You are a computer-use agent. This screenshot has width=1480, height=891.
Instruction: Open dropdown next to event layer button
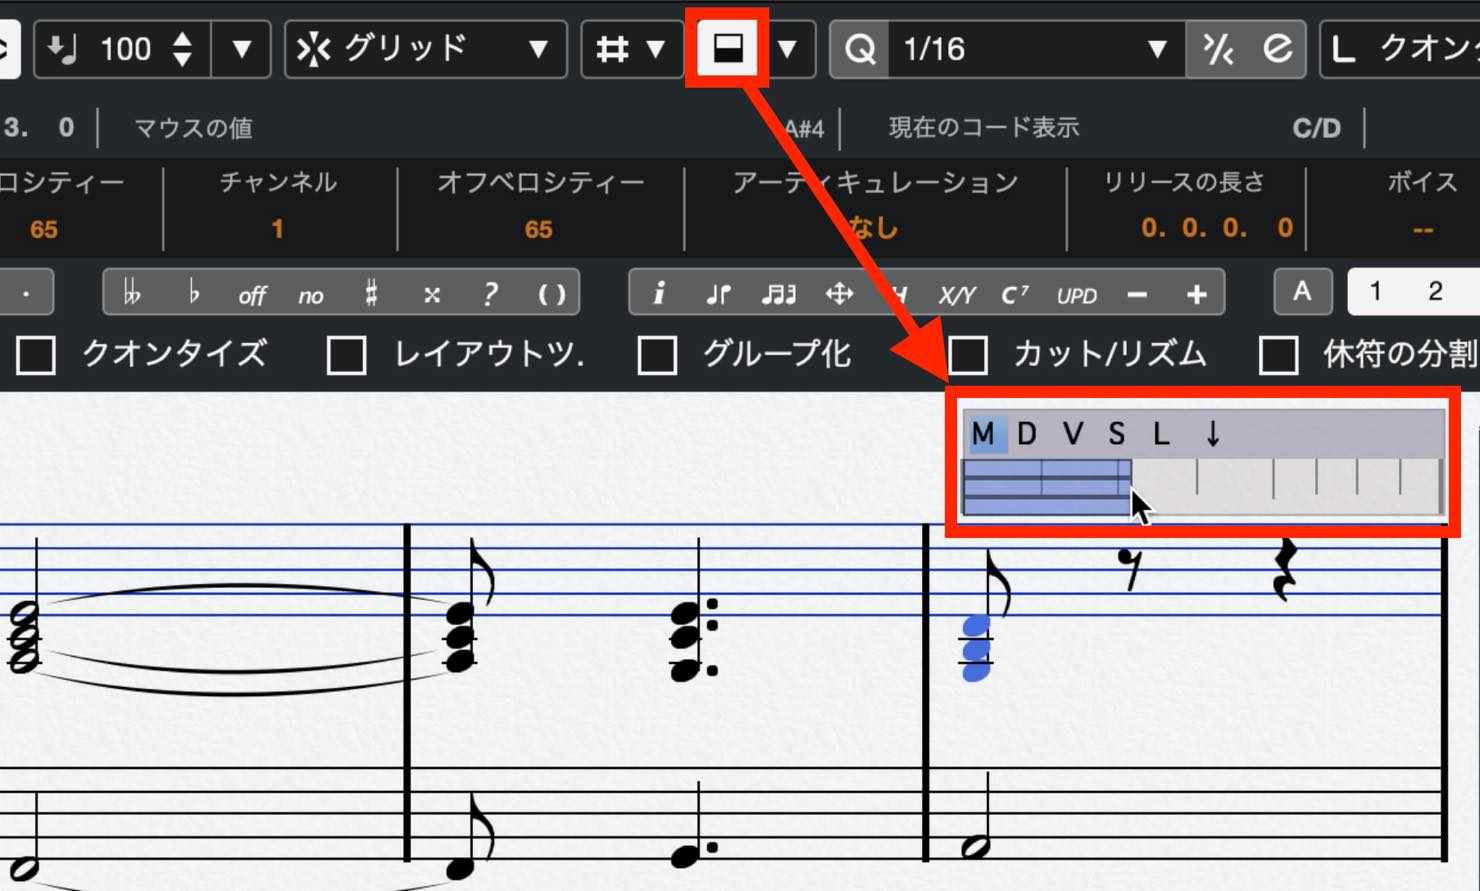pyautogui.click(x=788, y=48)
